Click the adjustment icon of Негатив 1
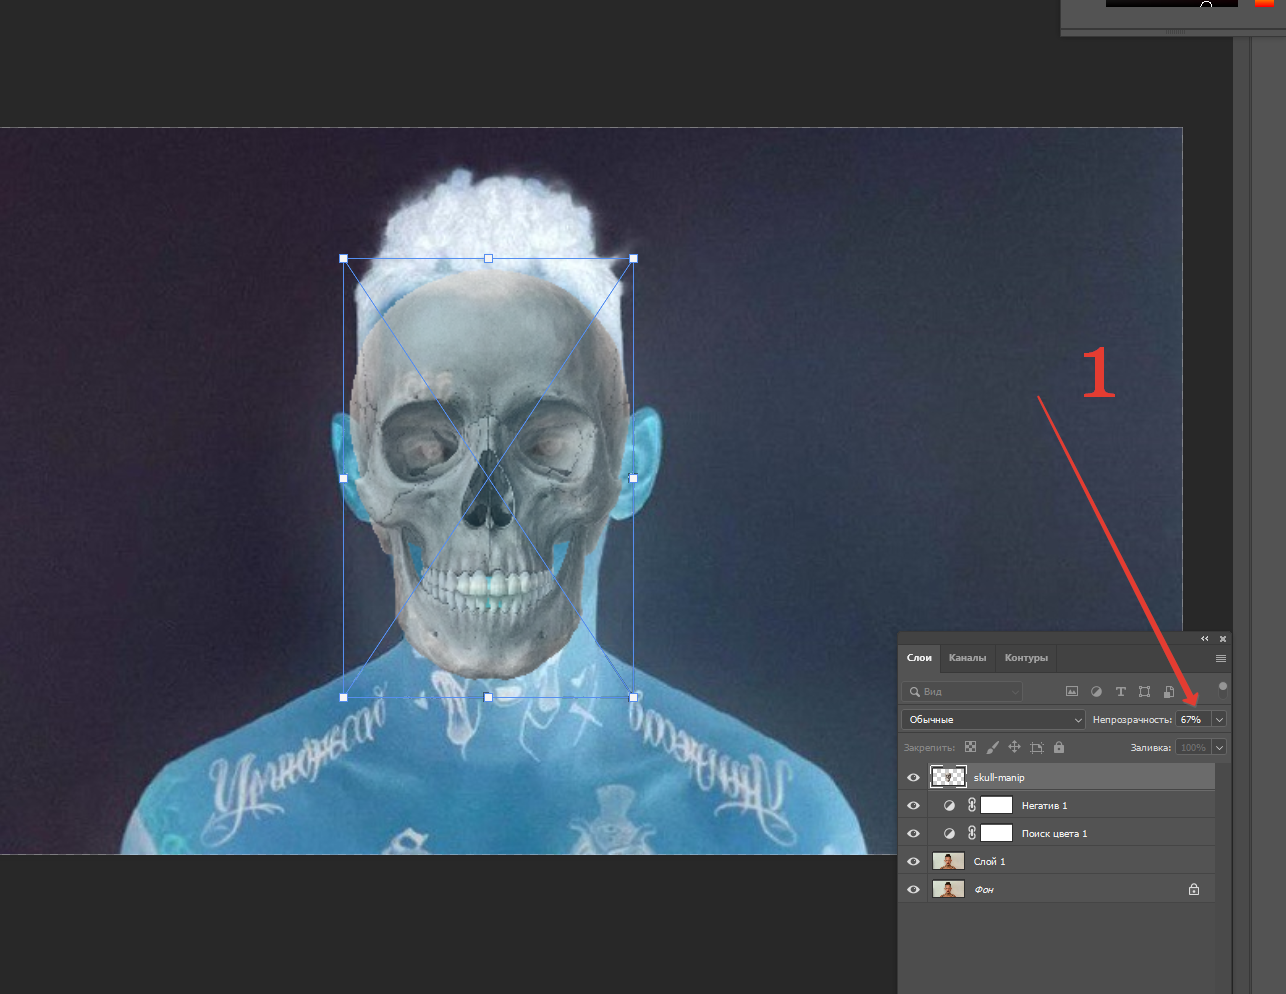 coord(949,805)
